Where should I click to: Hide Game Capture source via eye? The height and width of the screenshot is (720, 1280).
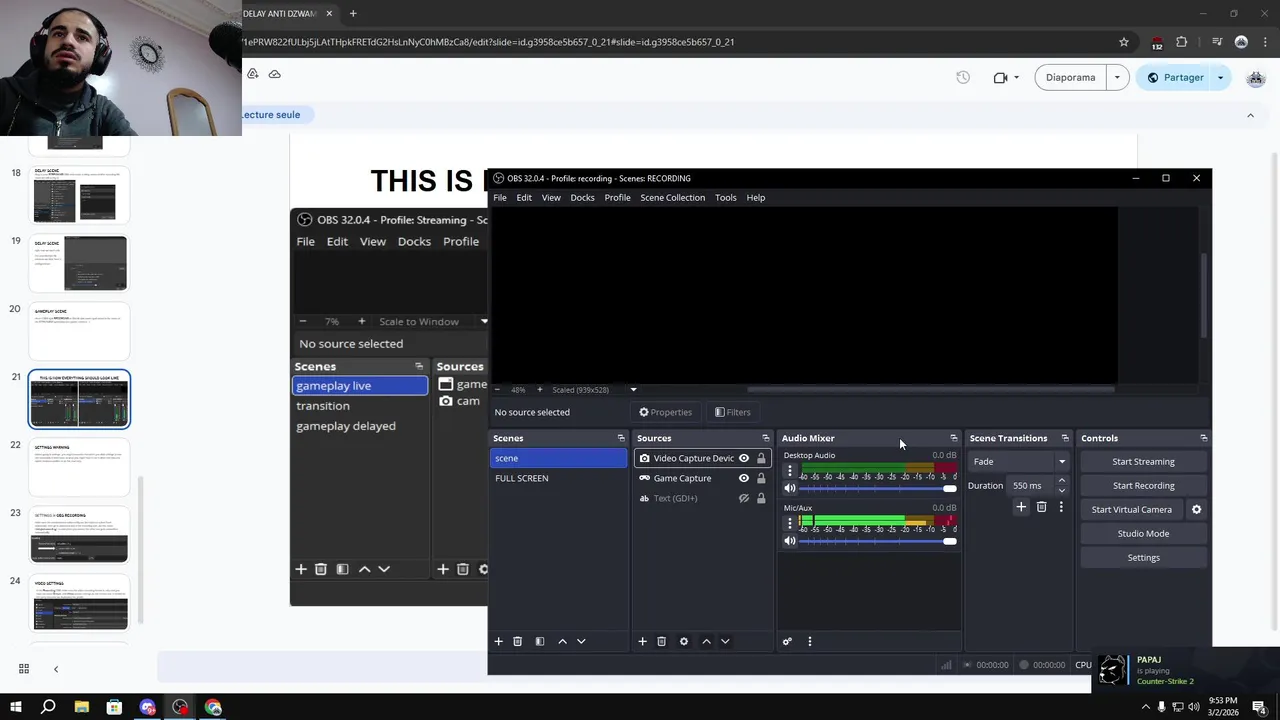(744, 478)
